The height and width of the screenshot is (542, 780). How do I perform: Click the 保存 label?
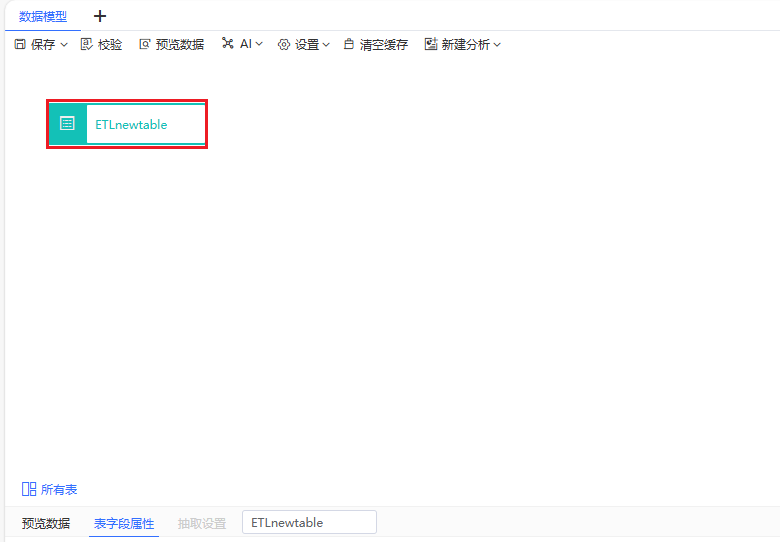tap(43, 45)
